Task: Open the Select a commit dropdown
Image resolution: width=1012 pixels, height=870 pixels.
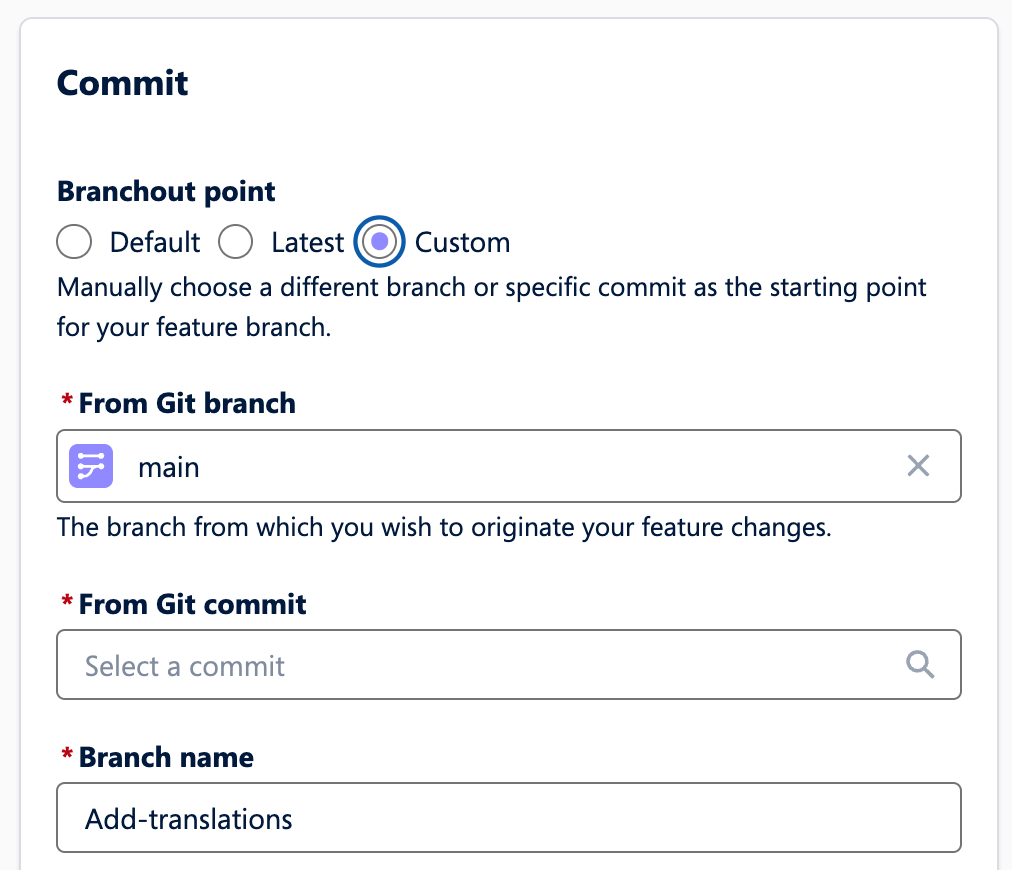Action: [x=490, y=665]
